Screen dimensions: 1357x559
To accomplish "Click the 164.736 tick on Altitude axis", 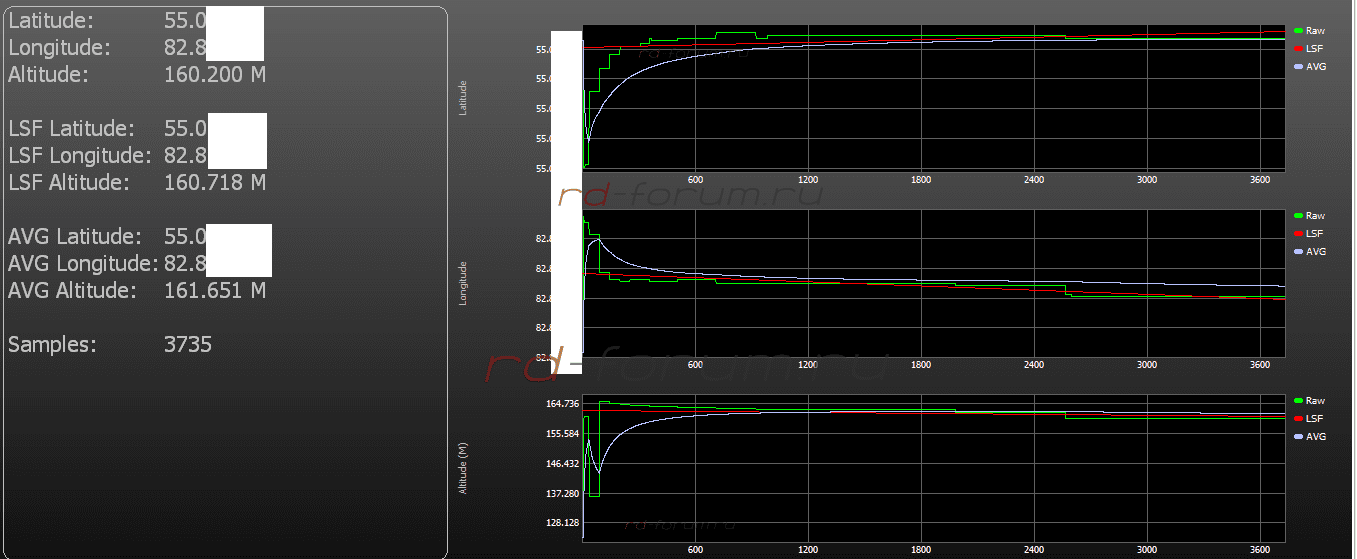I will pyautogui.click(x=562, y=404).
